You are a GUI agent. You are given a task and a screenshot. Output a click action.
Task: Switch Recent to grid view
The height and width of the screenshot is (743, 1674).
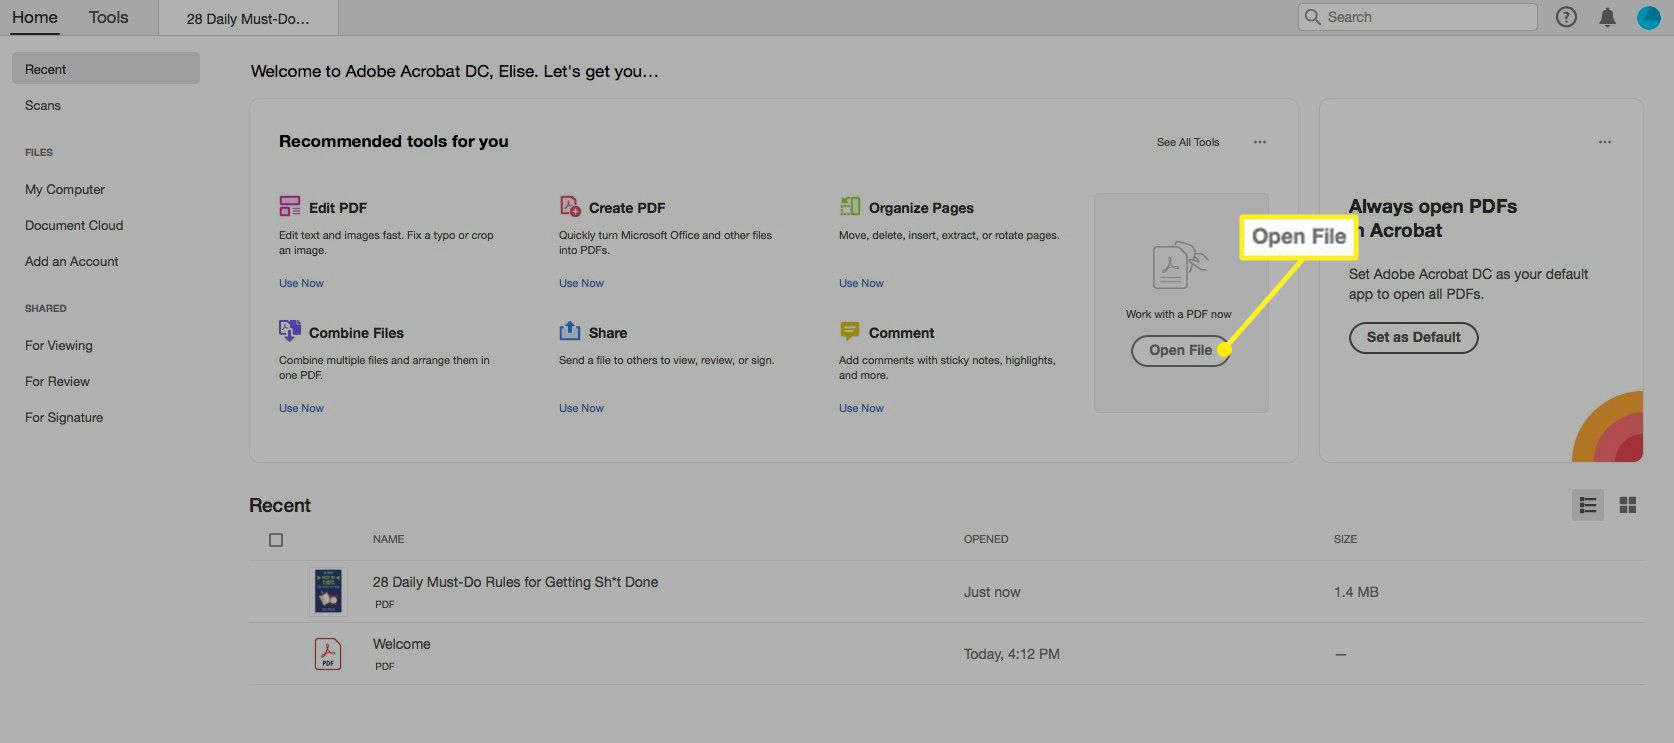coord(1628,505)
